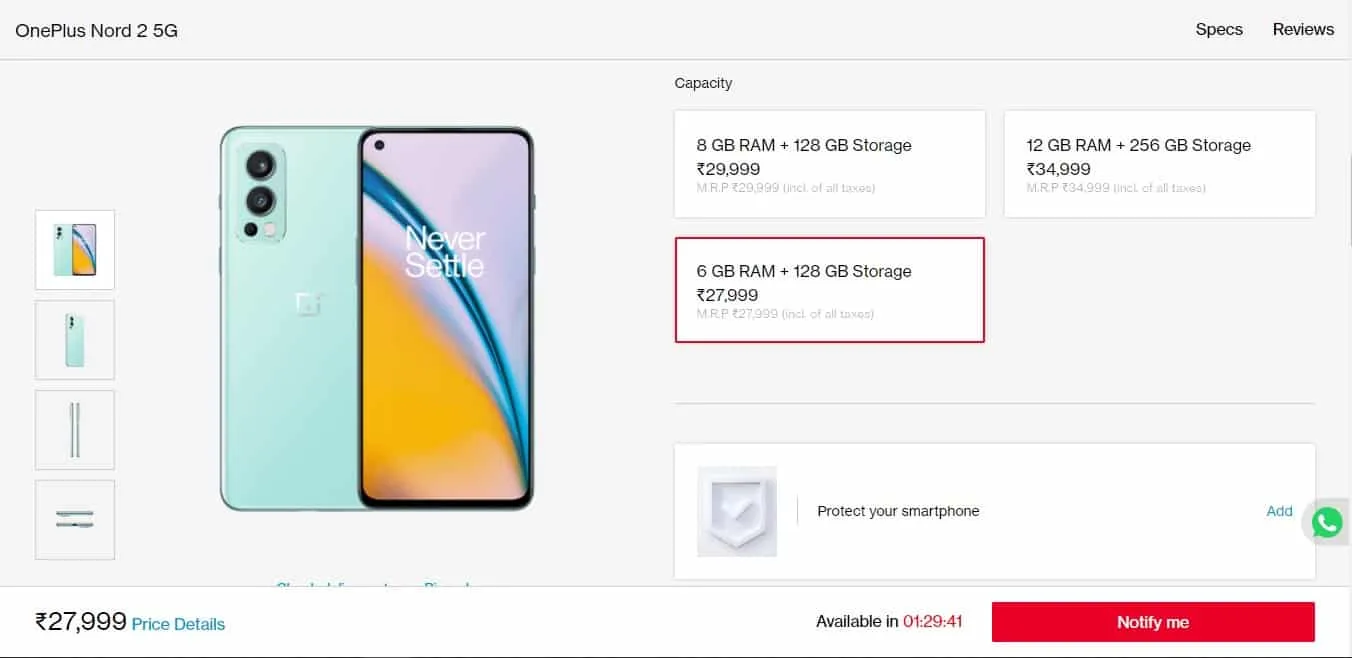Choose 12 GB RAM + 256 GB Storage
This screenshot has width=1352, height=658.
coord(1159,164)
